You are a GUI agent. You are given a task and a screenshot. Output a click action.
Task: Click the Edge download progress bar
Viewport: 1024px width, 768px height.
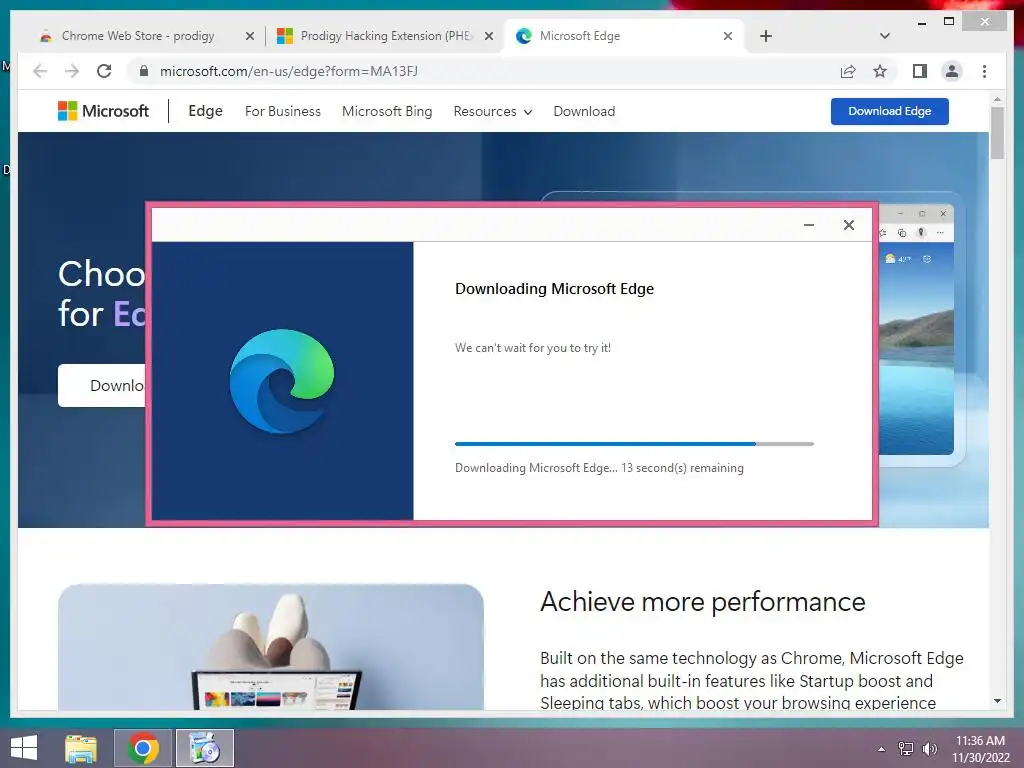(634, 443)
